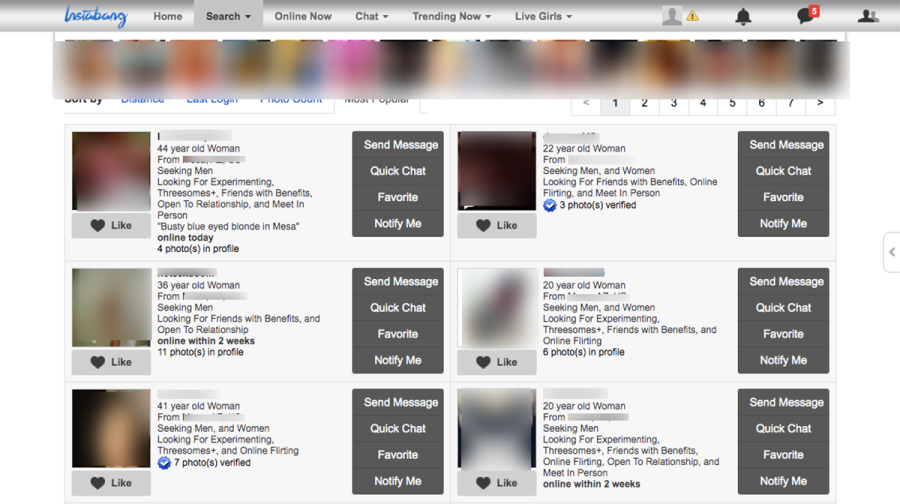Go to results page 2
This screenshot has height=504, width=900.
click(x=645, y=103)
